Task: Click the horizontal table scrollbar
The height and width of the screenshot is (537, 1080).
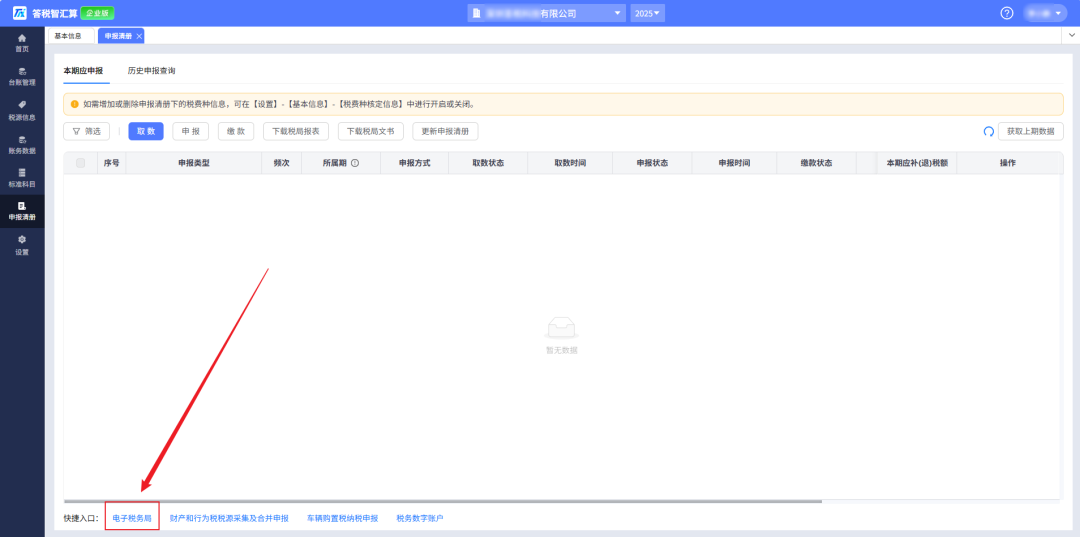Action: (x=443, y=501)
